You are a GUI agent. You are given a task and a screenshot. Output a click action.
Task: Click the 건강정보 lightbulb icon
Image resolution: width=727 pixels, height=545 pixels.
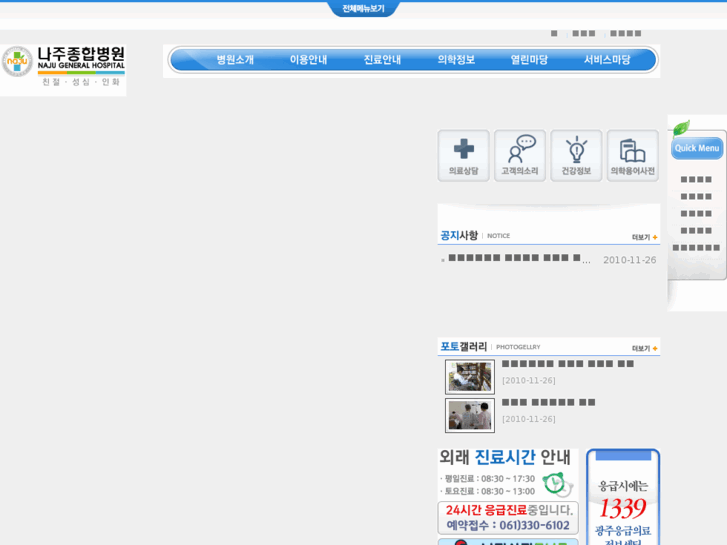576,155
